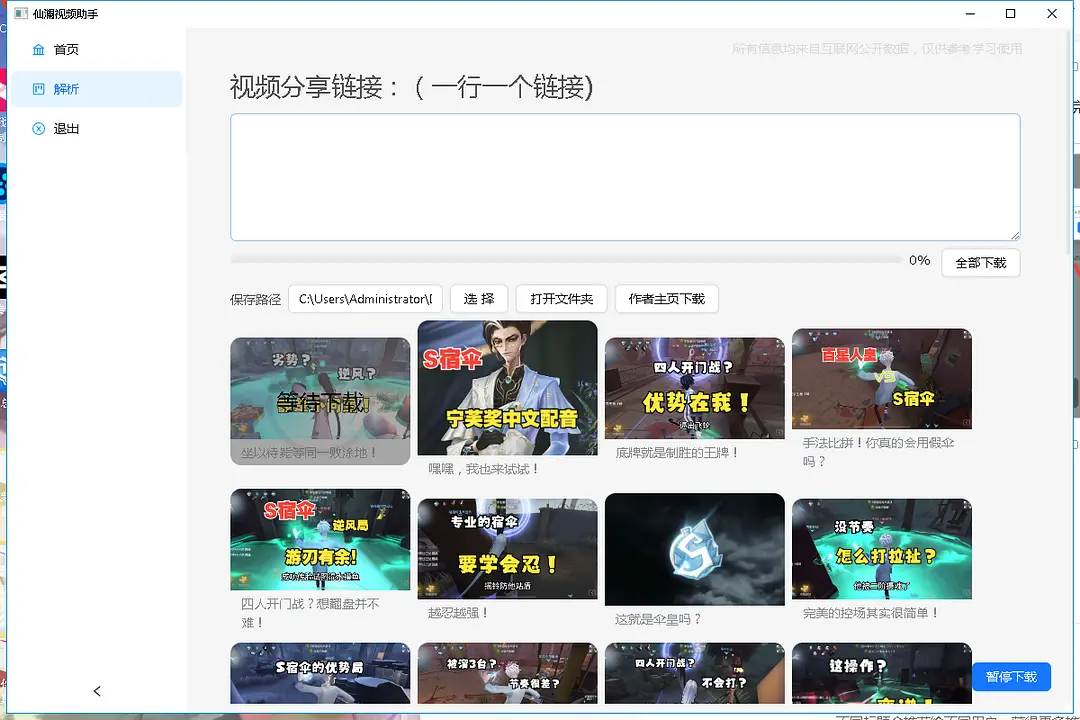This screenshot has width=1080, height=720.
Task: Close the 仙湄视频助手 window
Action: (1052, 14)
